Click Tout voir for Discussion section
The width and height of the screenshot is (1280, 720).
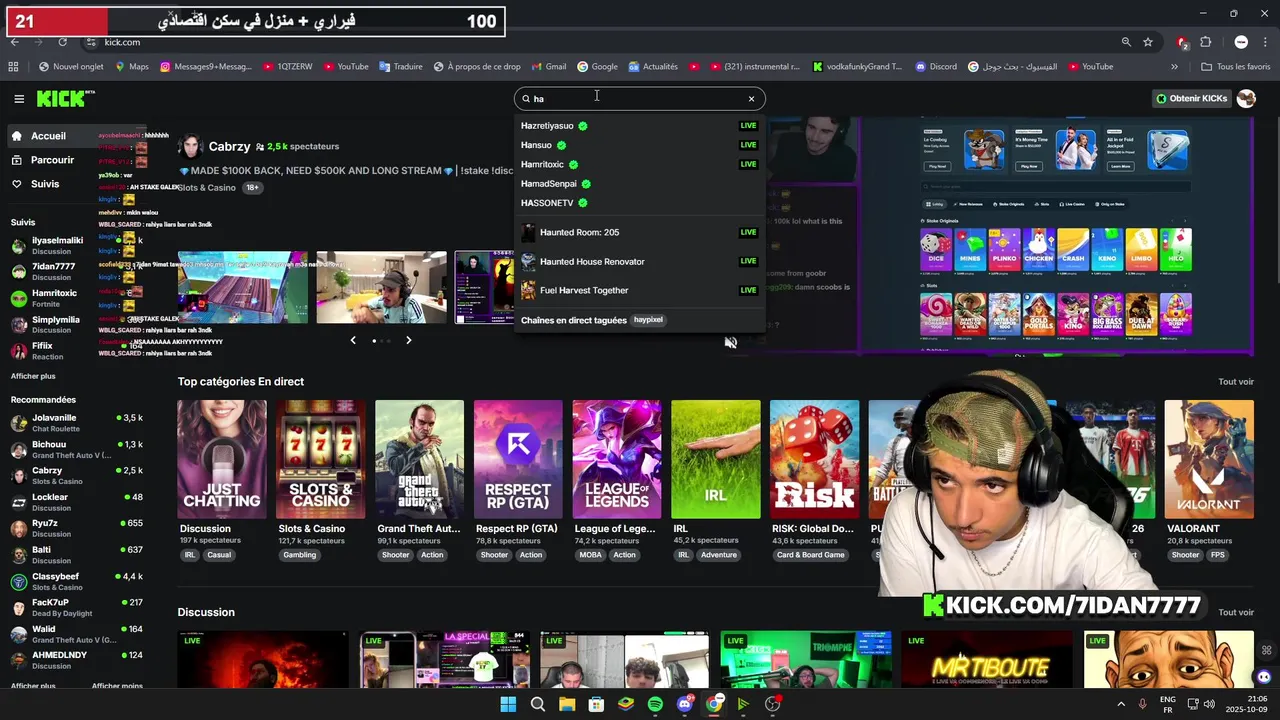click(1236, 612)
